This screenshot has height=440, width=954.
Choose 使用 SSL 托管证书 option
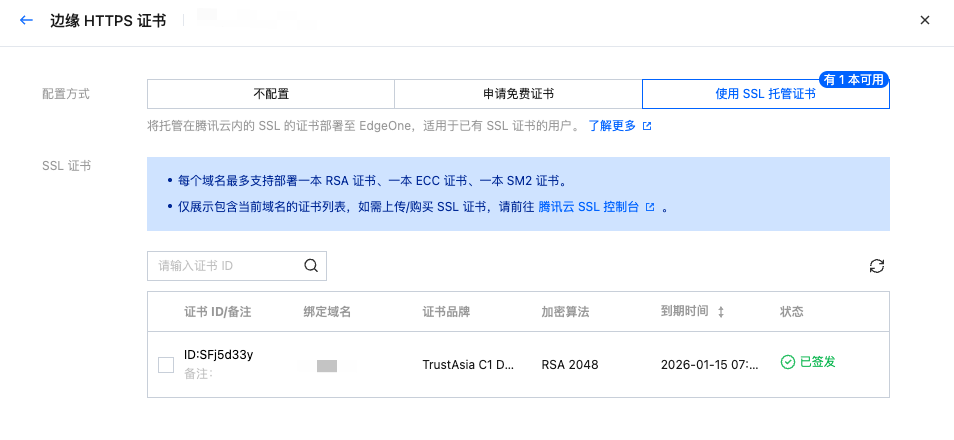(x=765, y=94)
